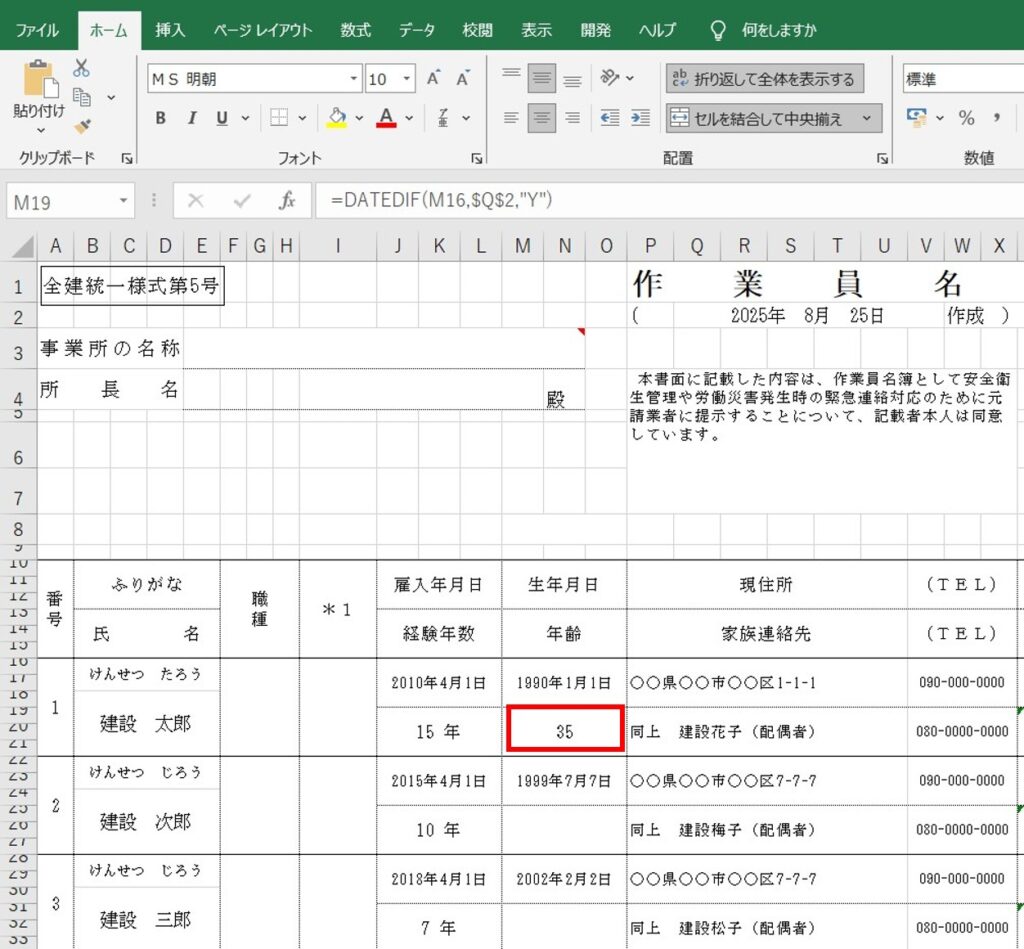Image resolution: width=1024 pixels, height=949 pixels.
Task: Decrease font size with small A
Action: tap(463, 79)
